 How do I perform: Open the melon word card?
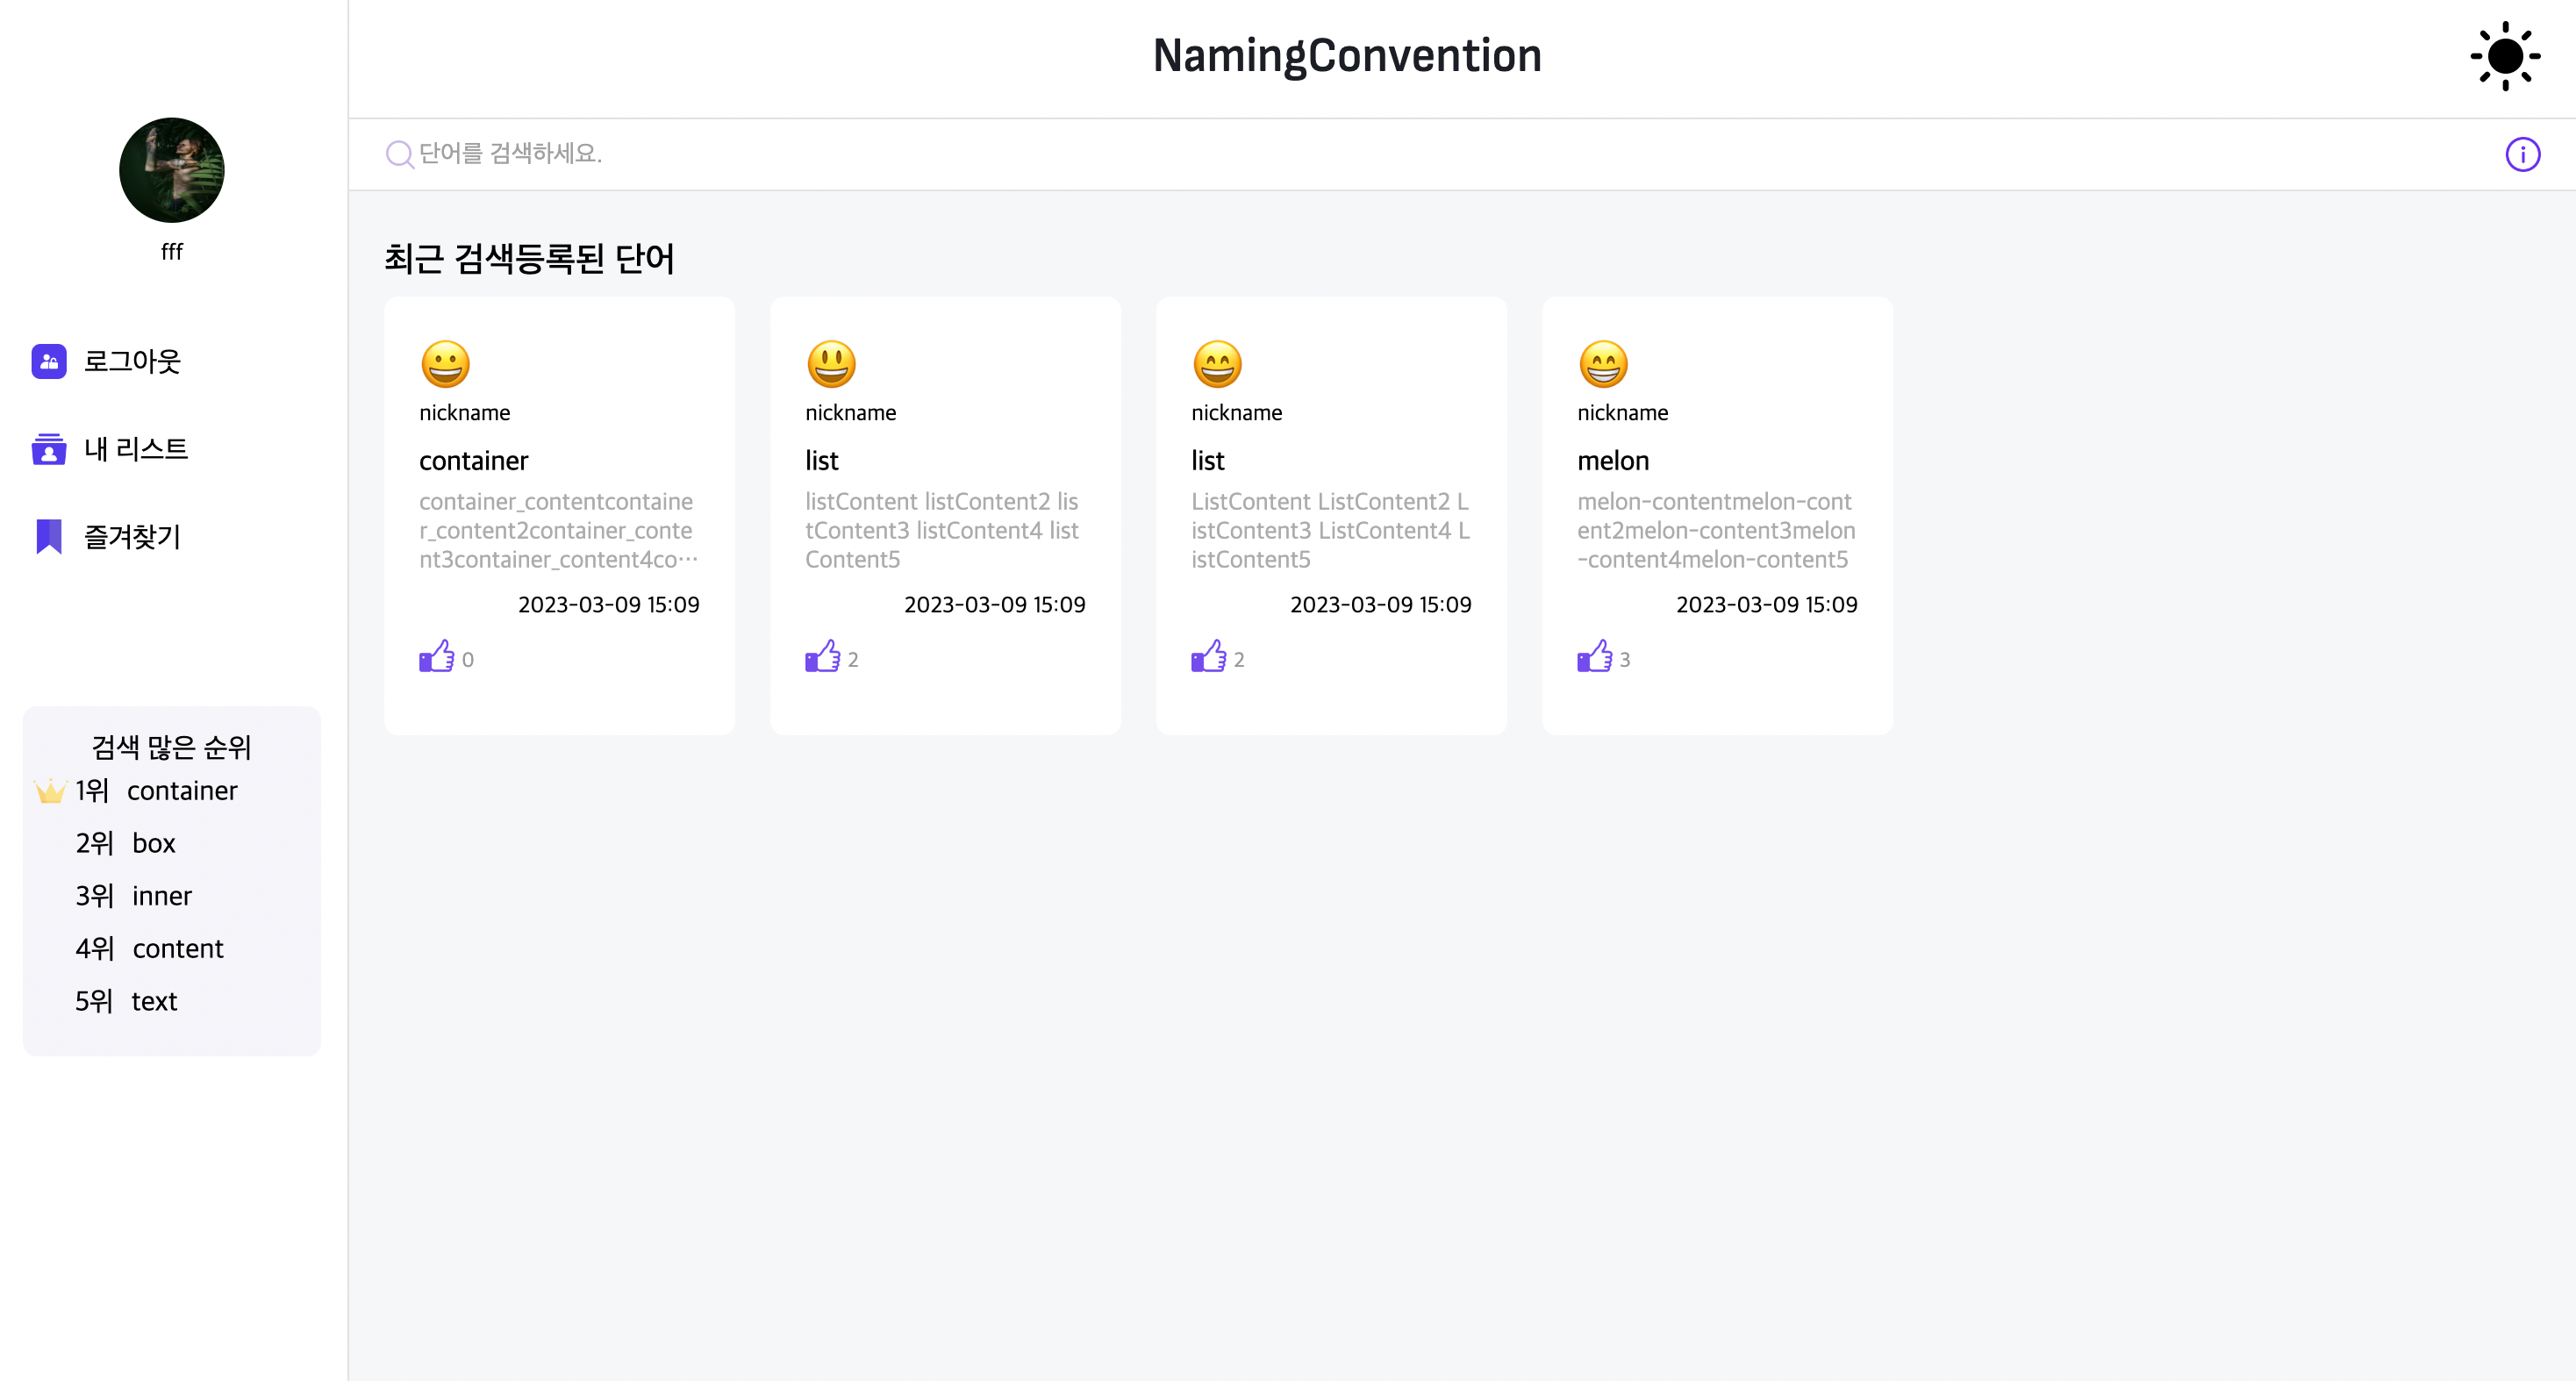[x=1717, y=515]
